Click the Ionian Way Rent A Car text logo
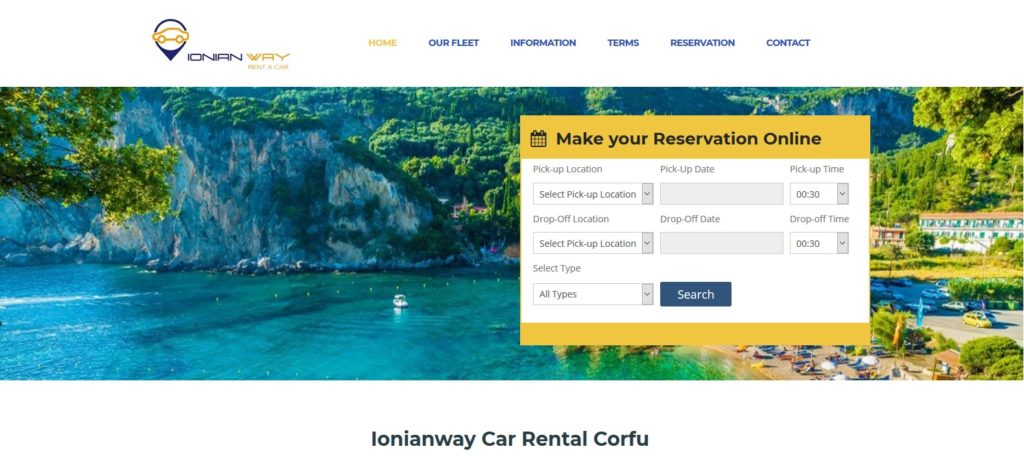 point(238,61)
